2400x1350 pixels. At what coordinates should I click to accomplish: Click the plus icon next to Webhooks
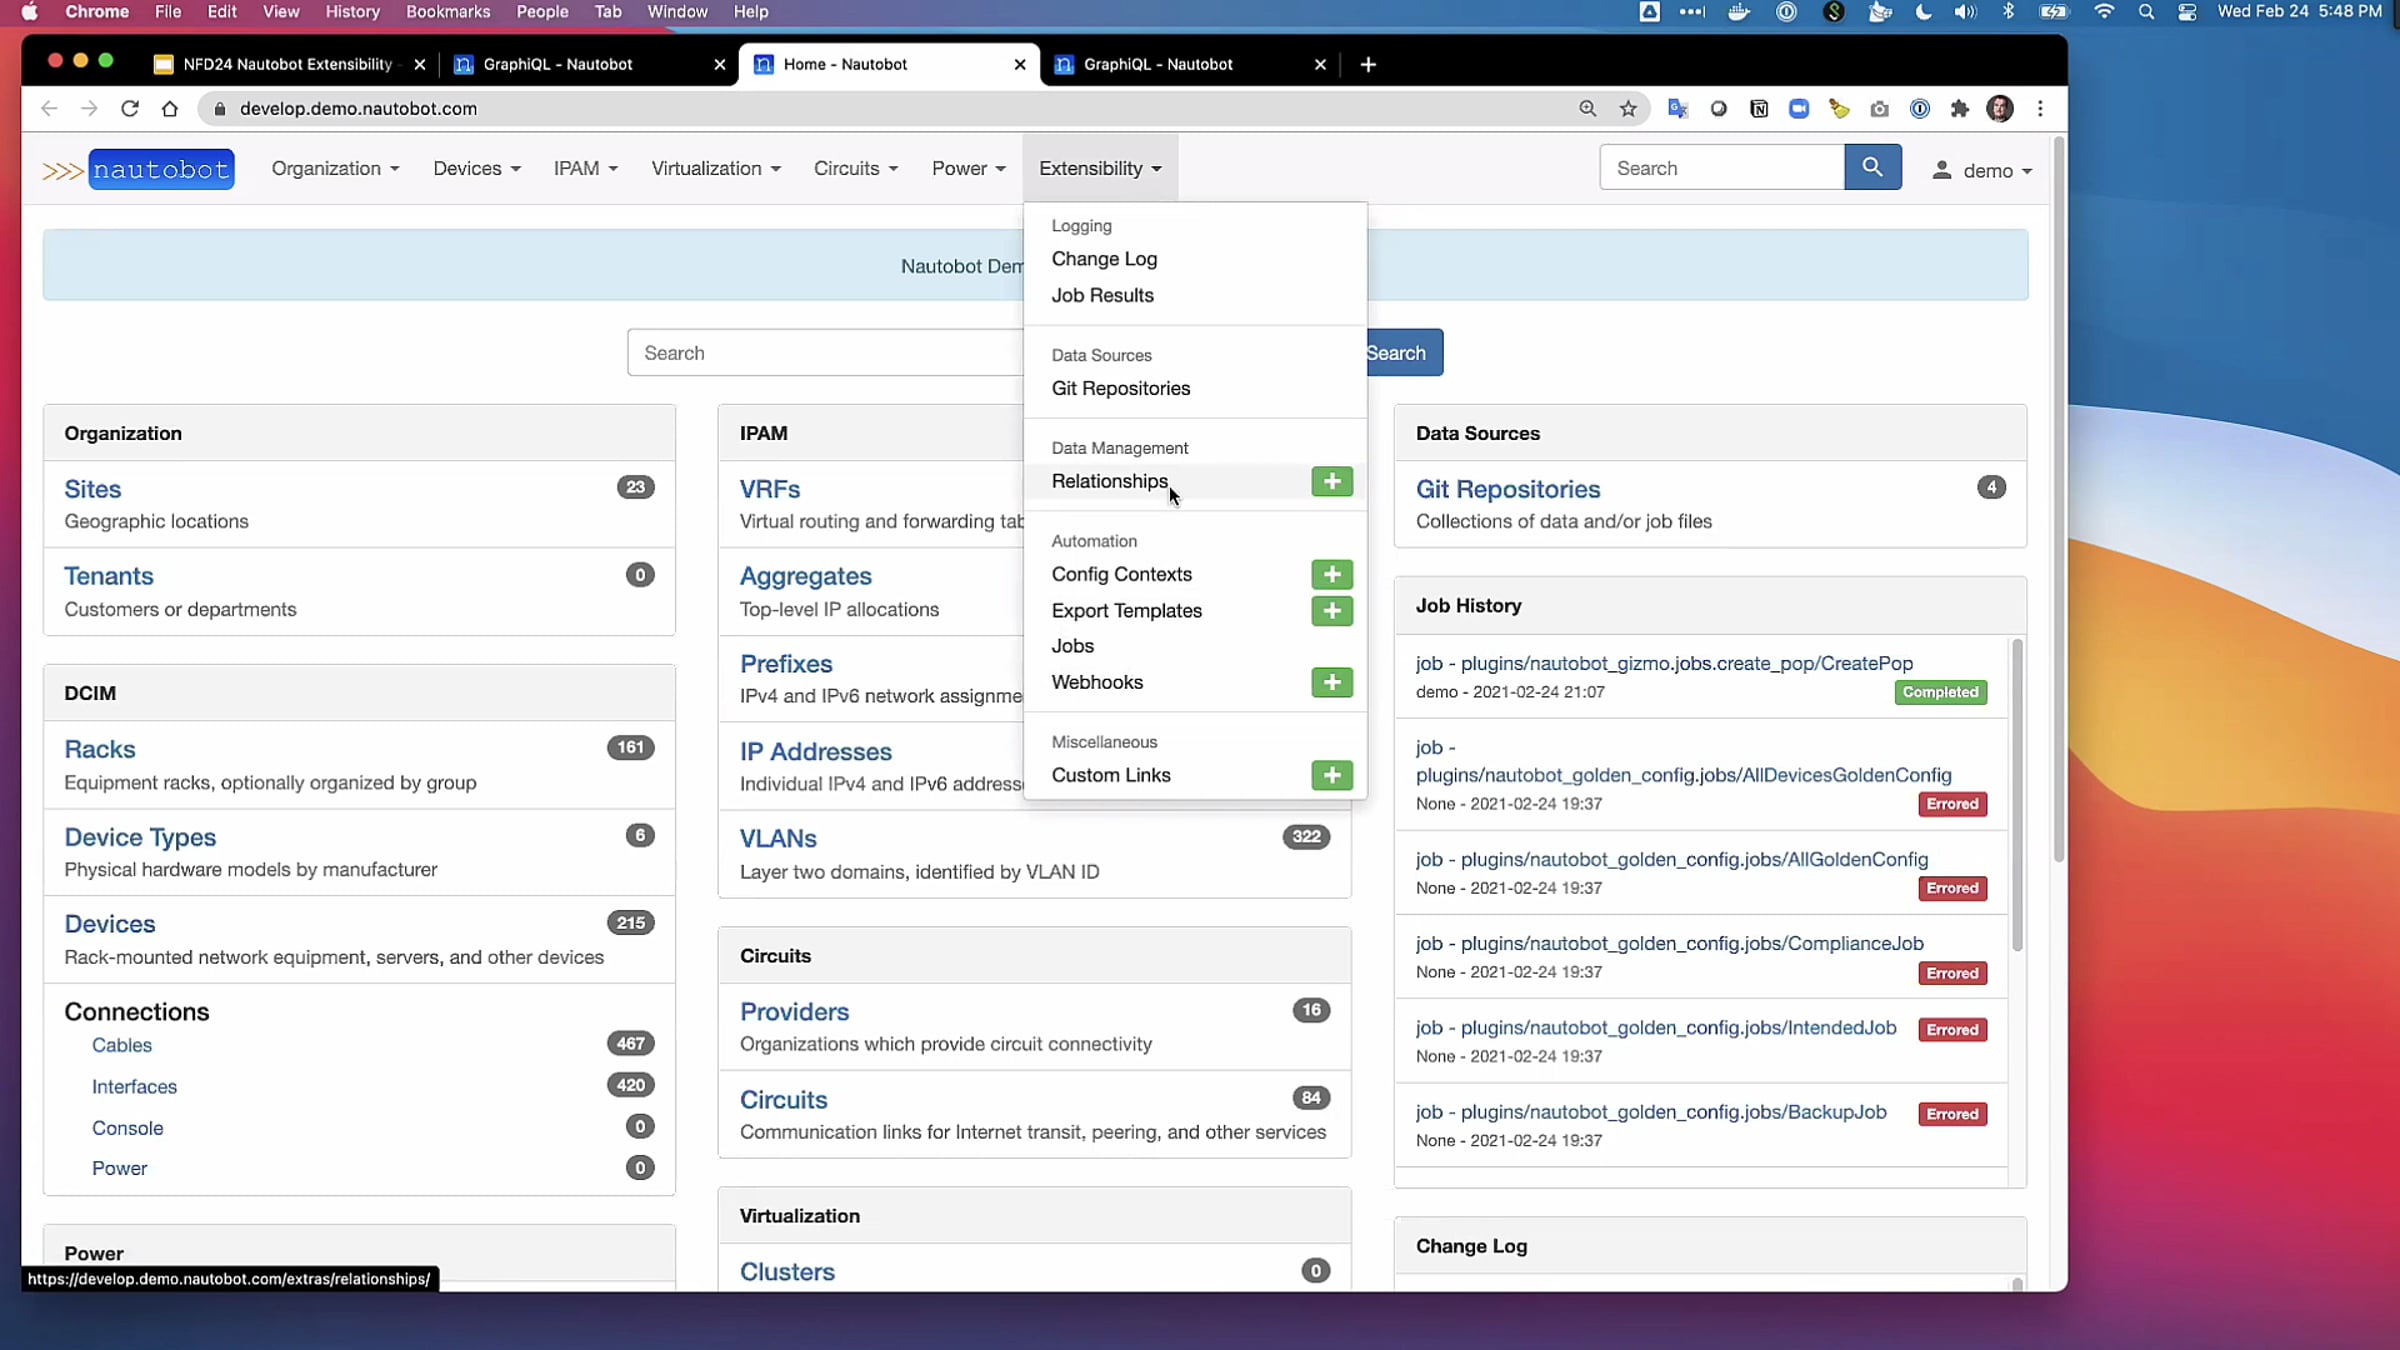1331,682
